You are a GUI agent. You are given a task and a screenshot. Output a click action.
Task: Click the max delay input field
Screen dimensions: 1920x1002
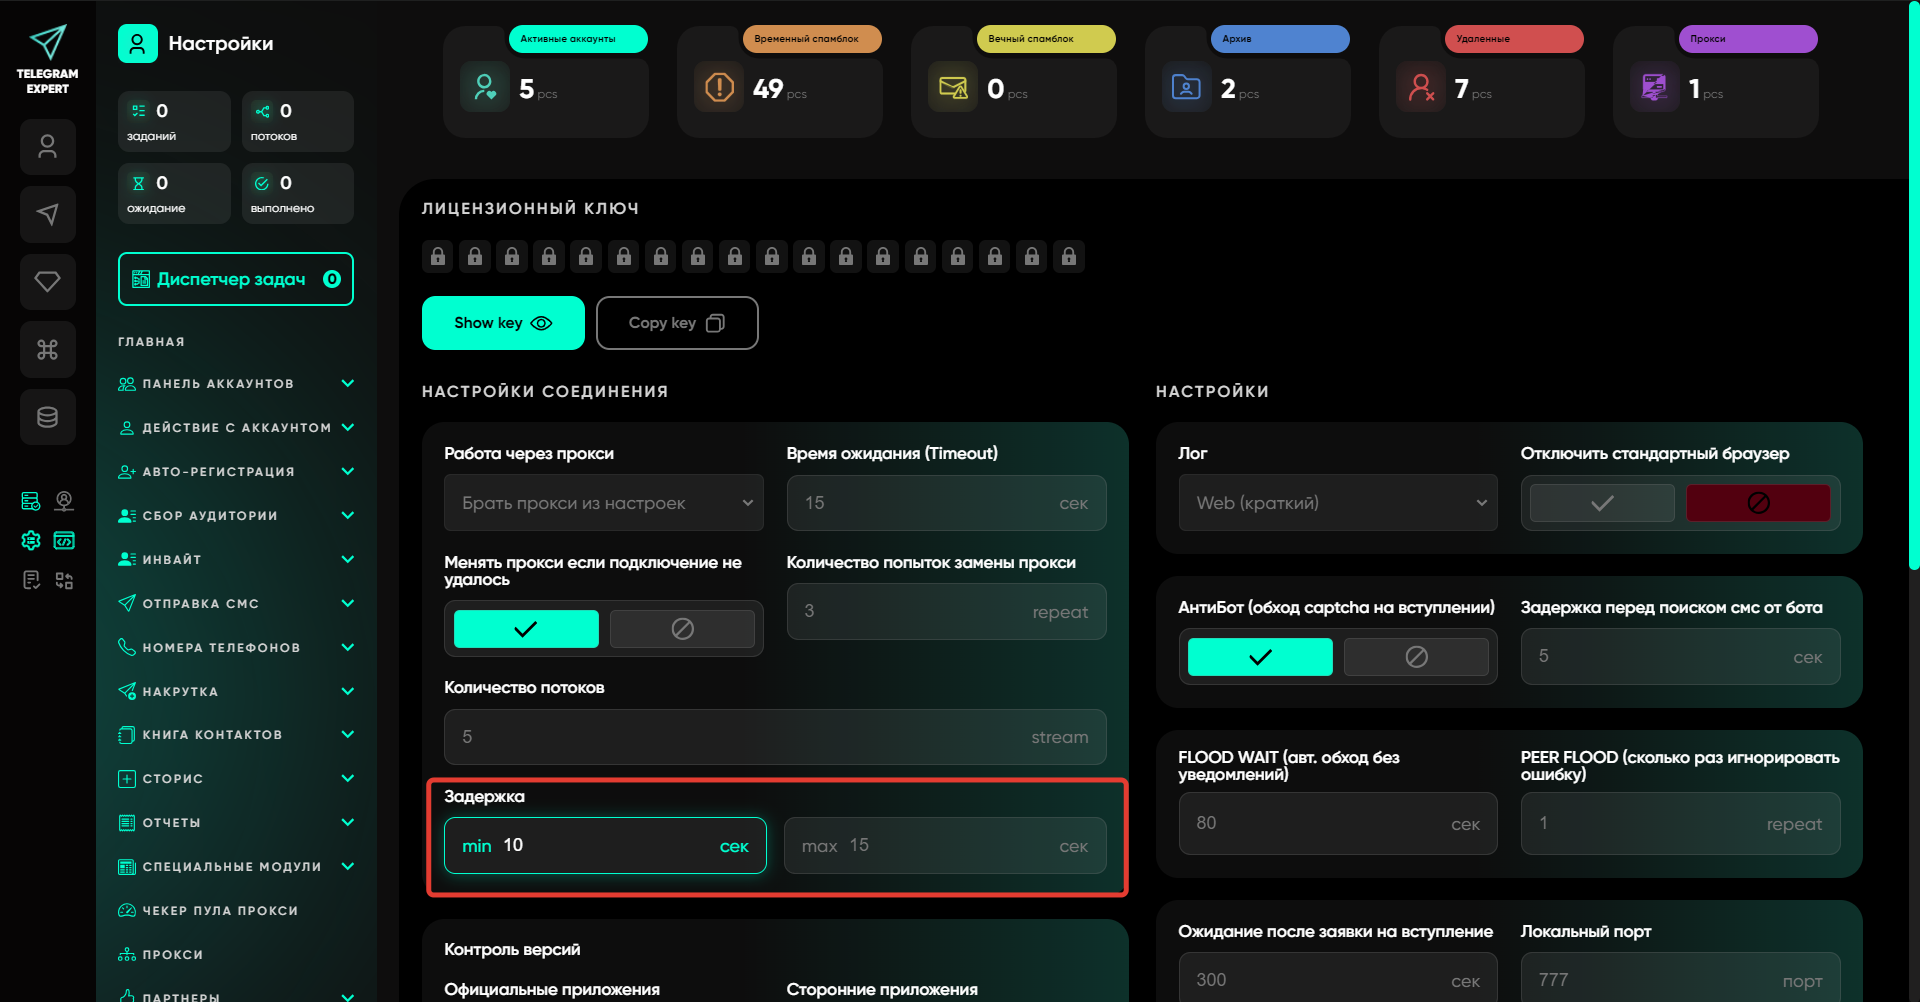pyautogui.click(x=945, y=846)
